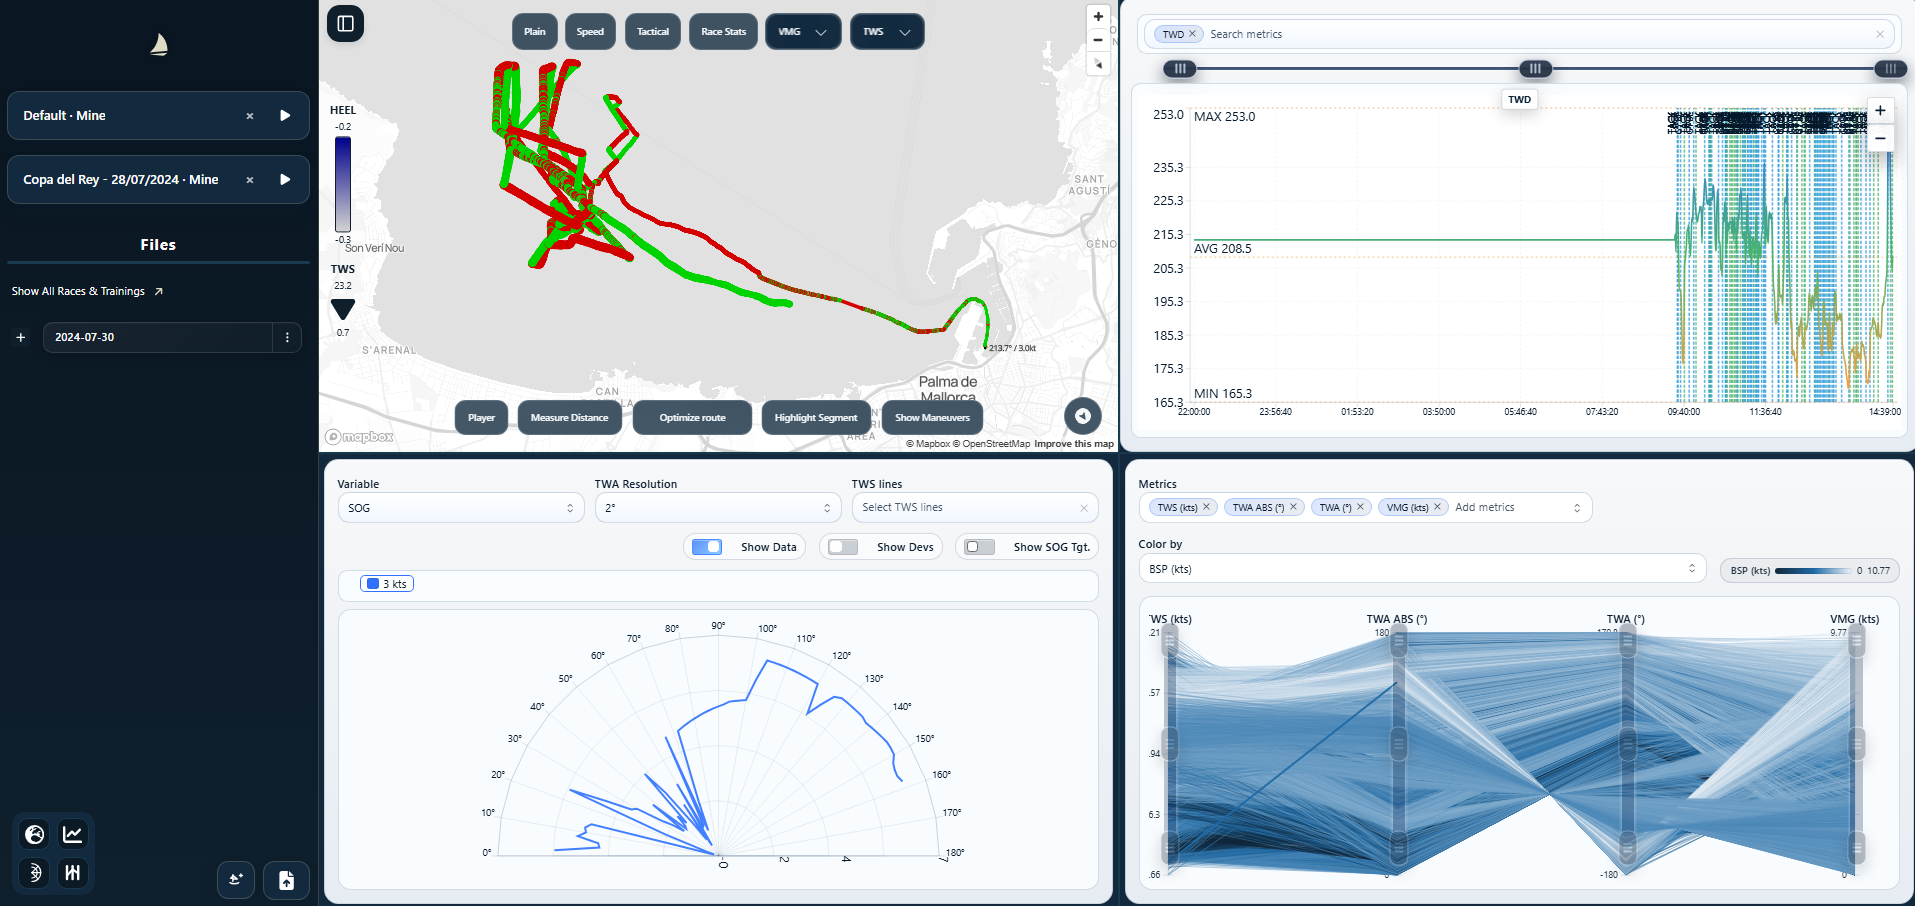Open the Color by BSP dropdown
The width and height of the screenshot is (1915, 906).
(x=1421, y=569)
